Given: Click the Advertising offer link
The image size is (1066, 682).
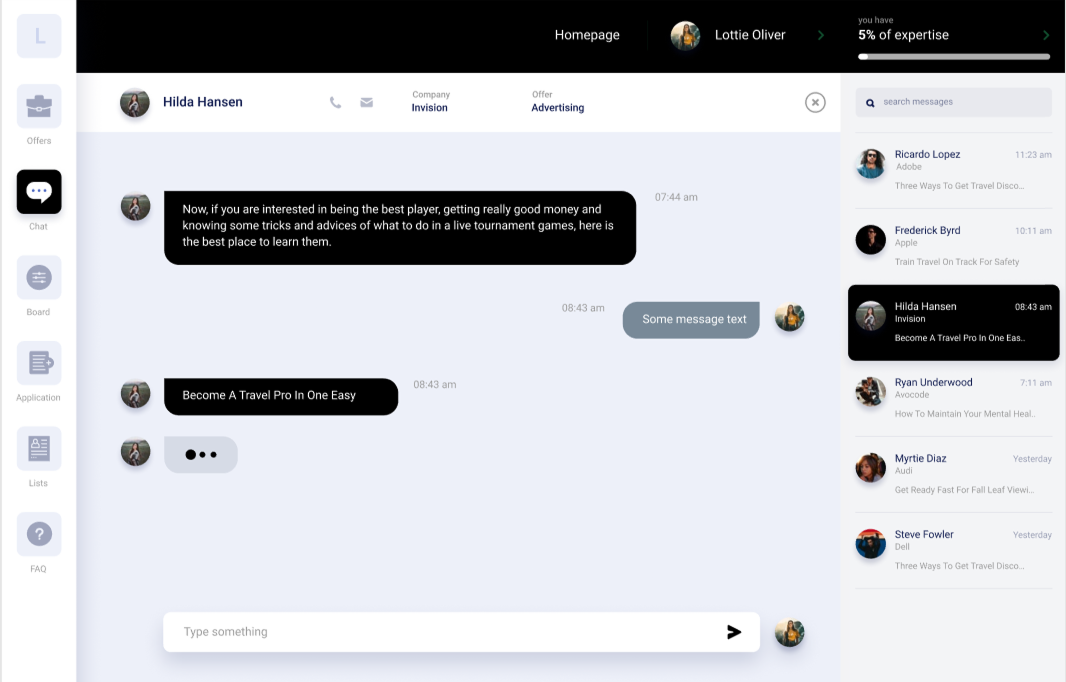Looking at the screenshot, I should point(557,108).
